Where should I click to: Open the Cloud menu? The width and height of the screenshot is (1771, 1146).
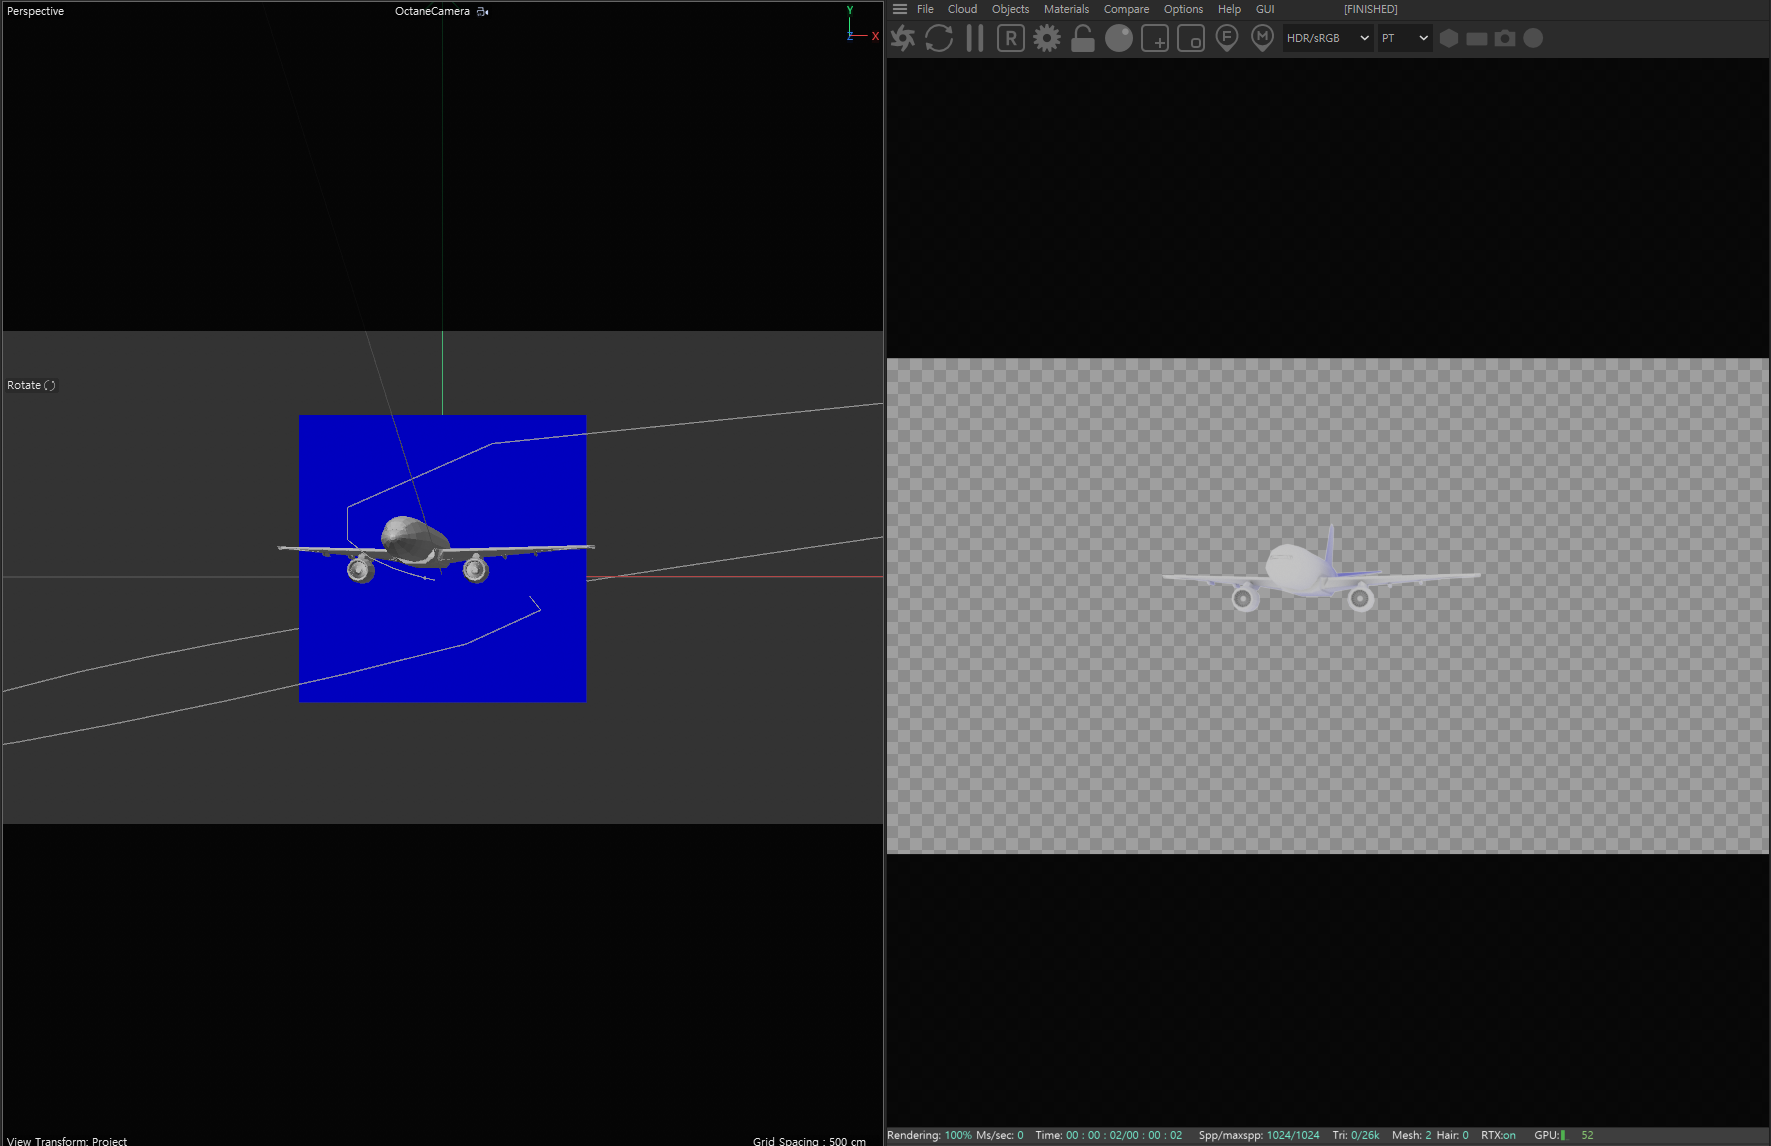coord(962,9)
